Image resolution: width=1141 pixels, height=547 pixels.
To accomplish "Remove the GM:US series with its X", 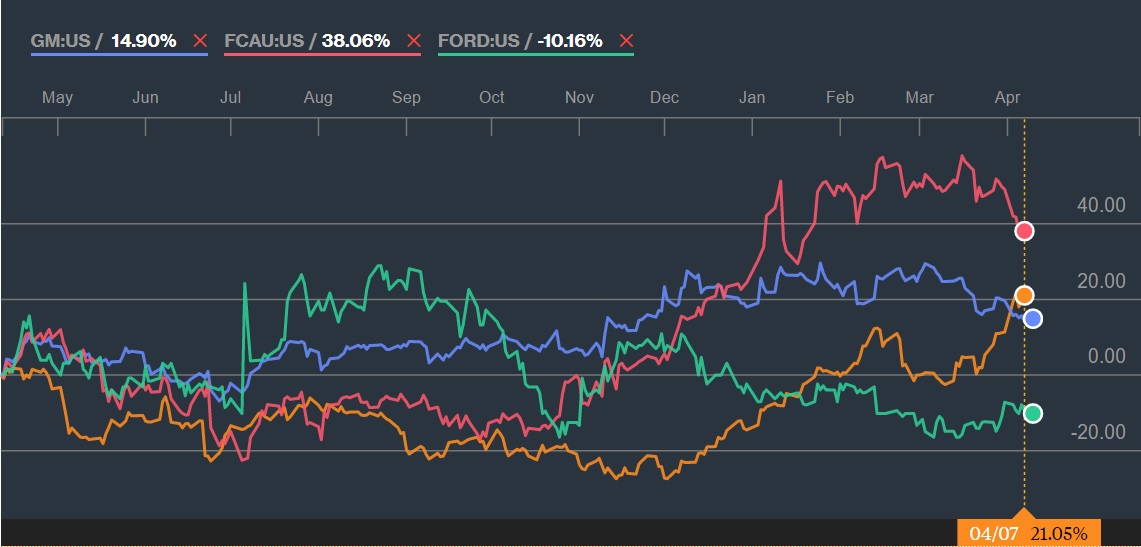I will [x=199, y=41].
